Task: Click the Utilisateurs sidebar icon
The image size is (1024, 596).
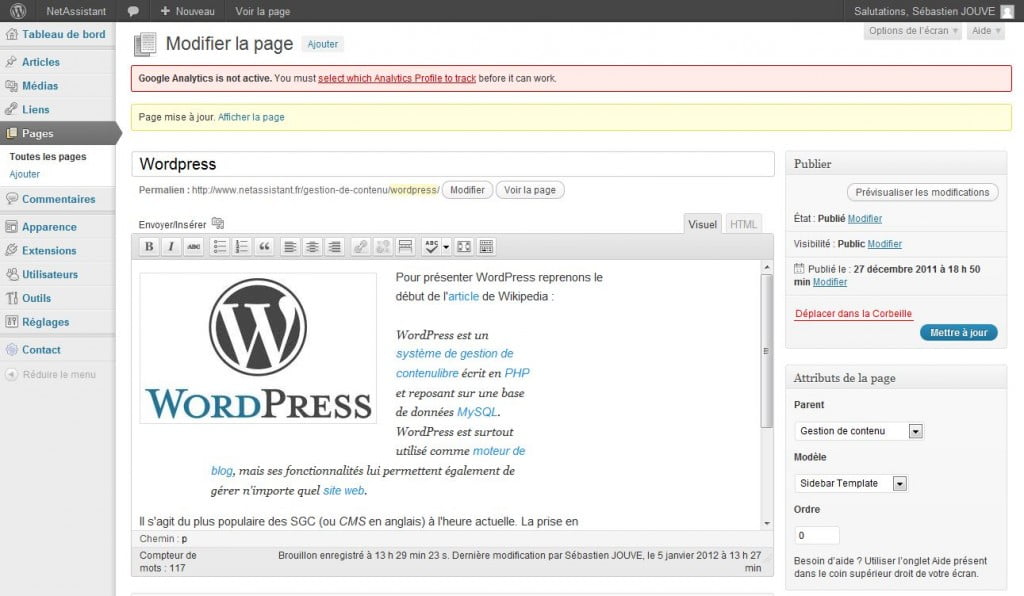Action: 11,274
